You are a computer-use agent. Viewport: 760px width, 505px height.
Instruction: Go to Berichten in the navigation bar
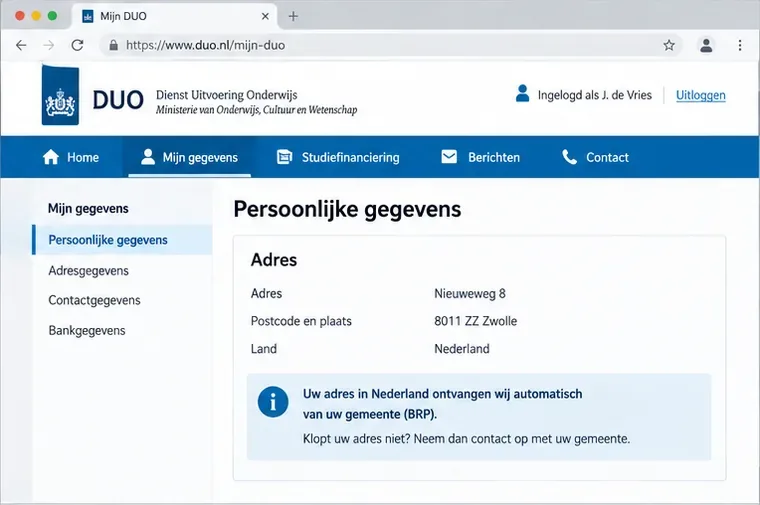(x=480, y=157)
